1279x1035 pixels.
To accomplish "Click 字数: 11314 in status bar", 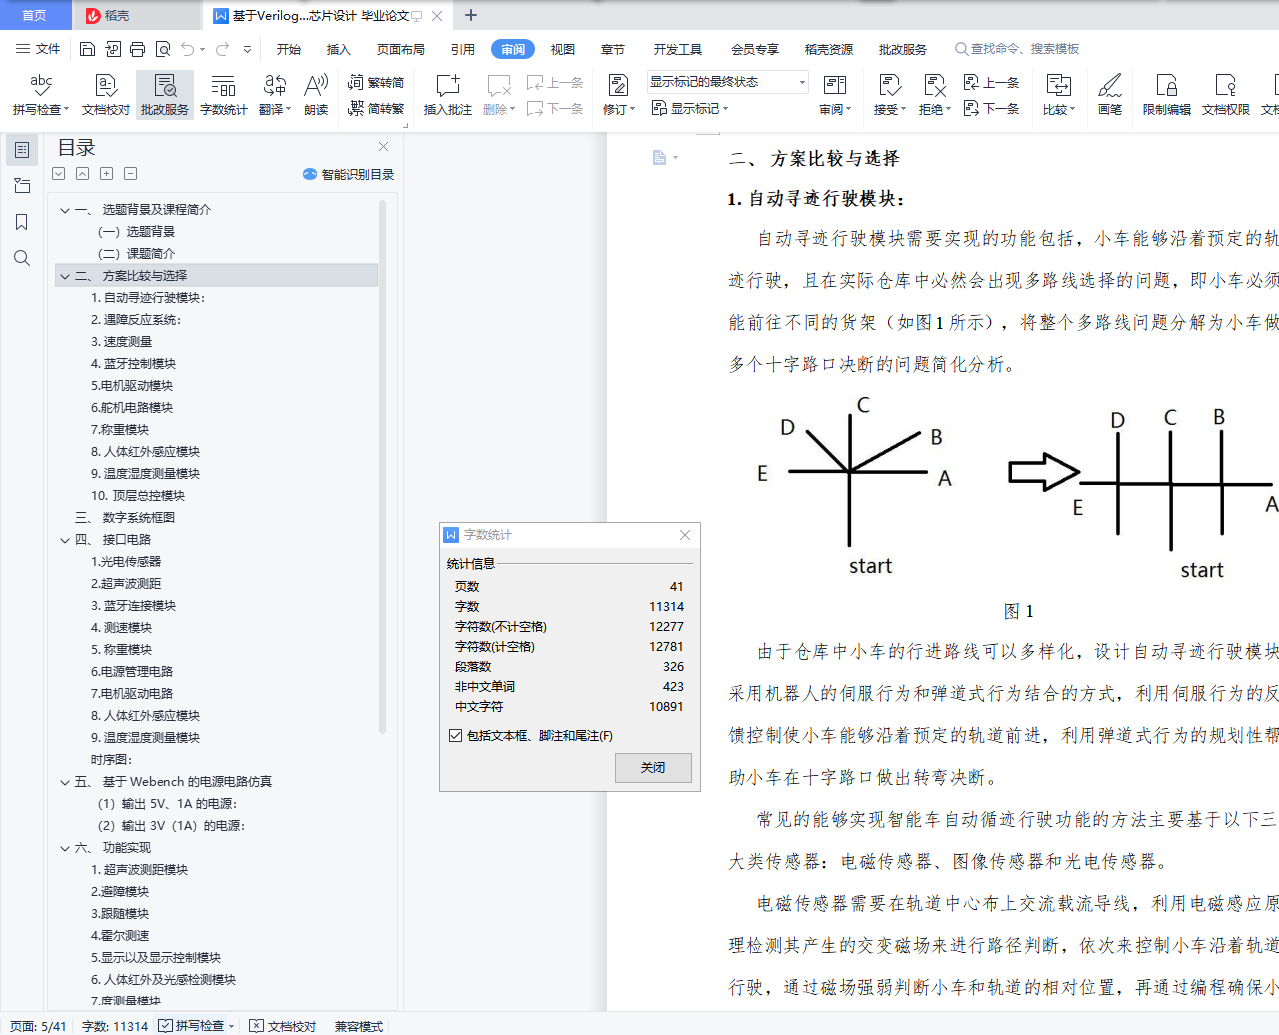I will click(115, 1026).
